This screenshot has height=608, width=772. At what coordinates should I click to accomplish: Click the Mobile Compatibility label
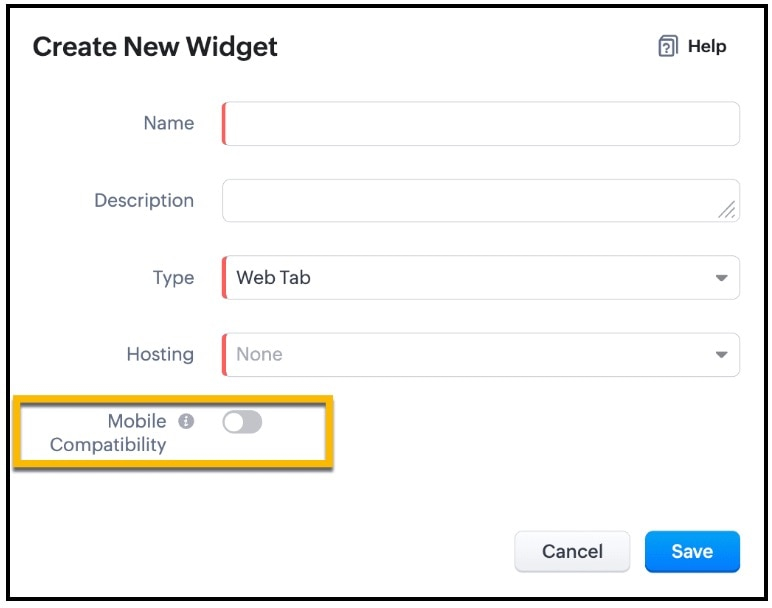108,433
